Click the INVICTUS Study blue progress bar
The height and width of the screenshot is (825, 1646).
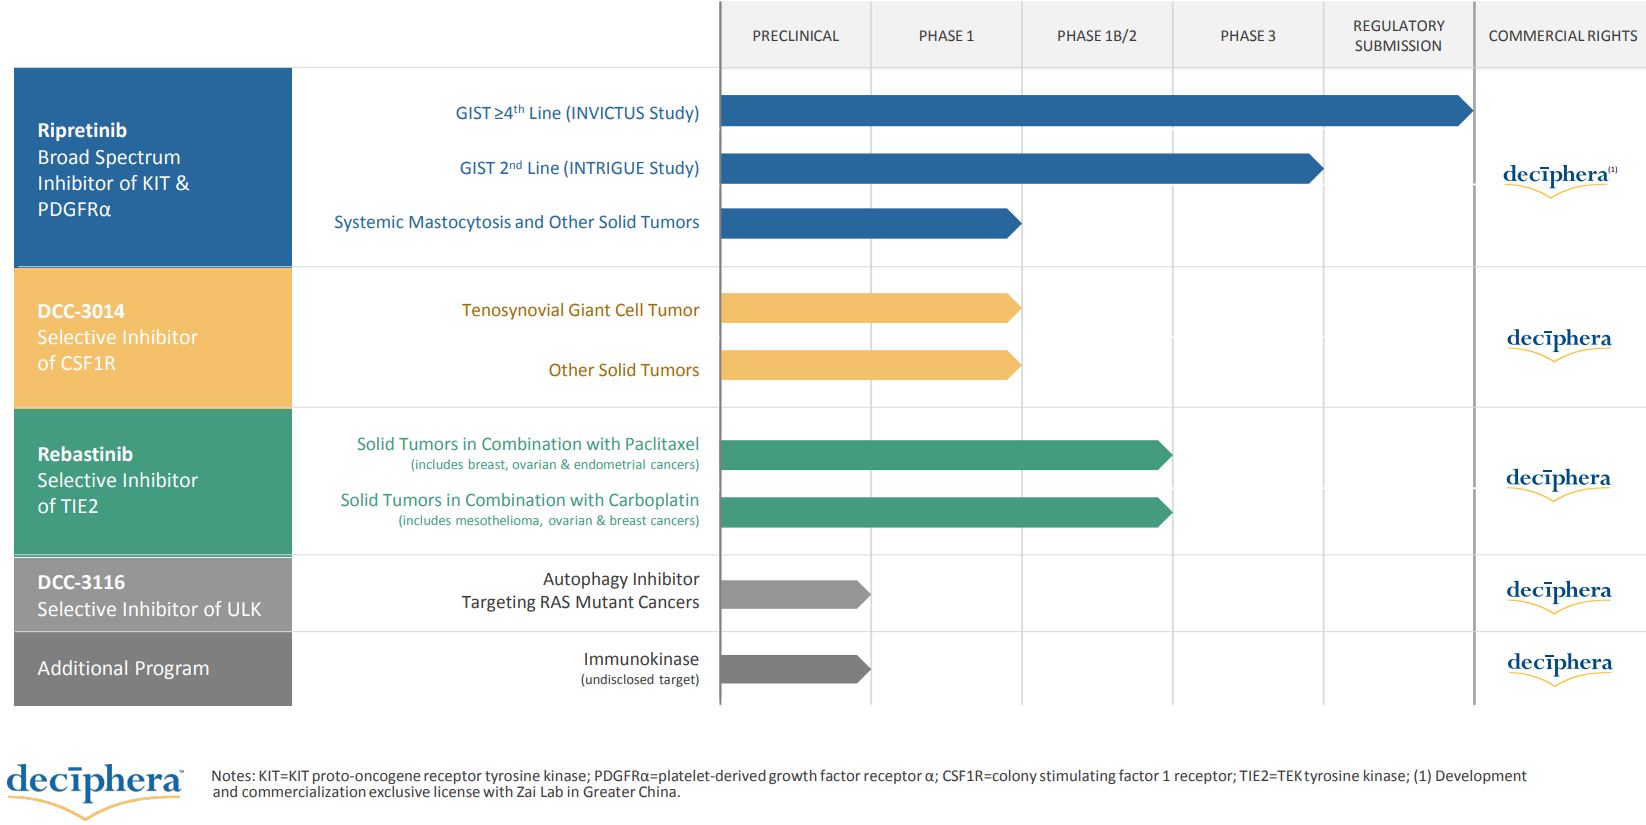[x=1096, y=111]
